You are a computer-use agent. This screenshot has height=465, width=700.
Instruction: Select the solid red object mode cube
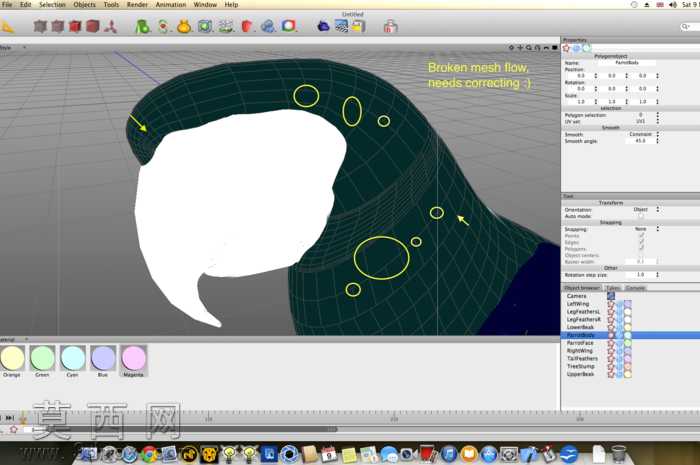pyautogui.click(x=92, y=26)
